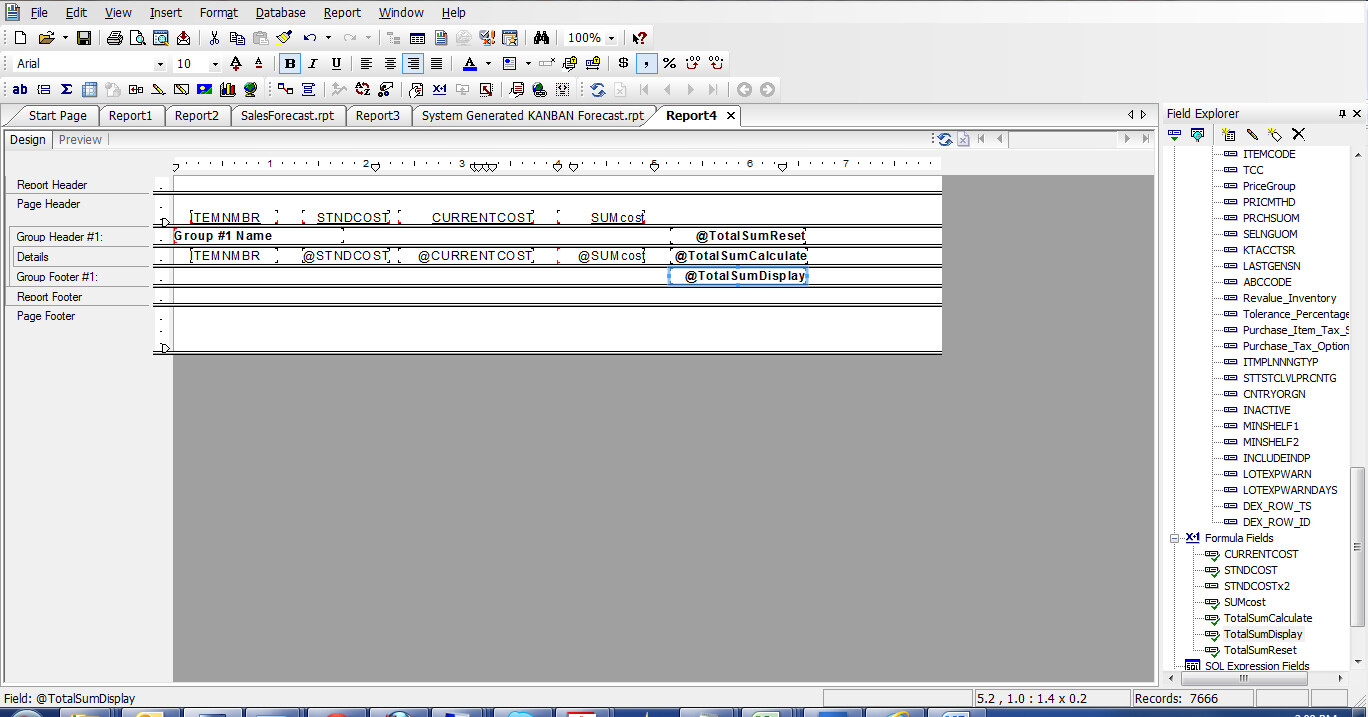Switch to the Preview view
The width and height of the screenshot is (1368, 717).
click(x=79, y=139)
